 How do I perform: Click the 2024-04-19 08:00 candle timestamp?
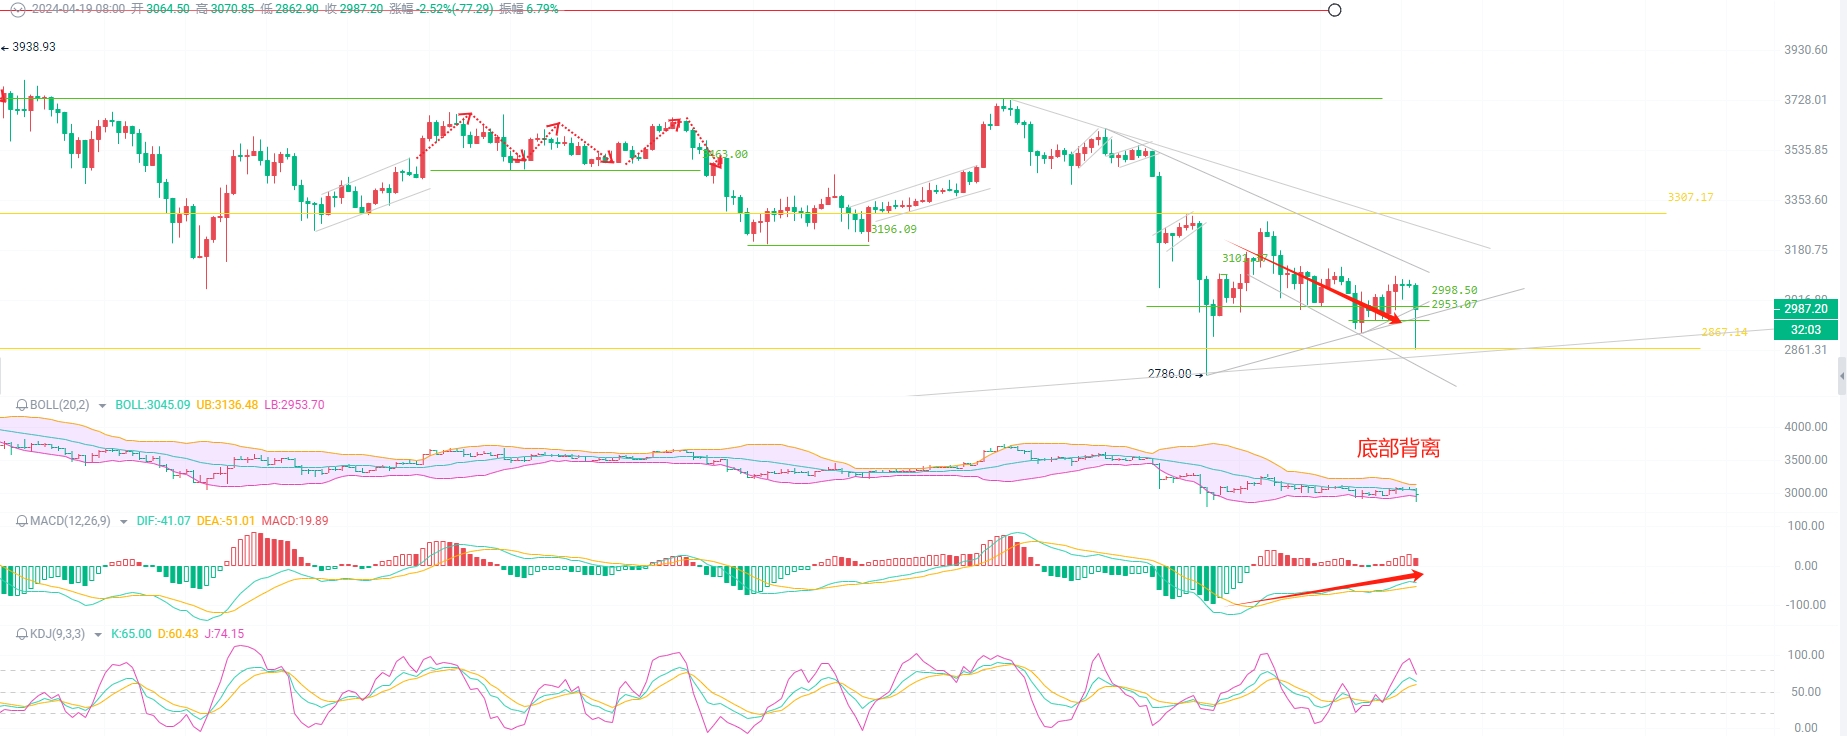[x=79, y=9]
